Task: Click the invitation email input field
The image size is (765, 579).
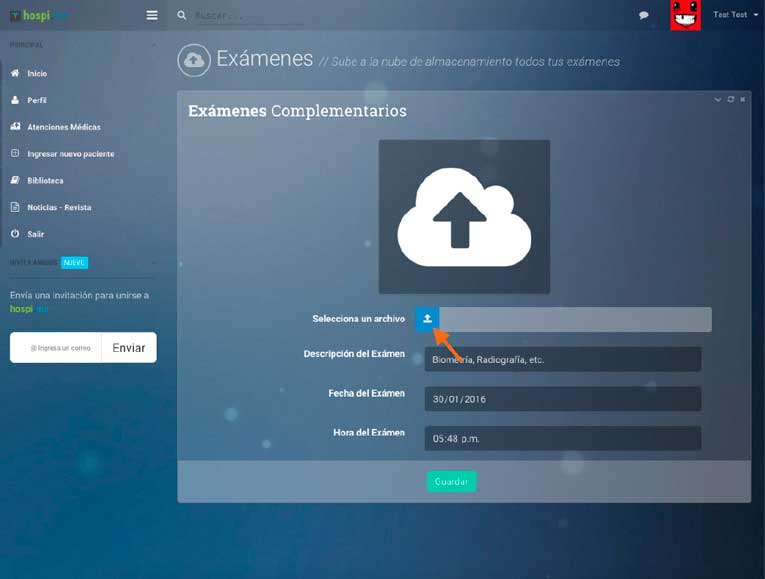Action: point(57,348)
